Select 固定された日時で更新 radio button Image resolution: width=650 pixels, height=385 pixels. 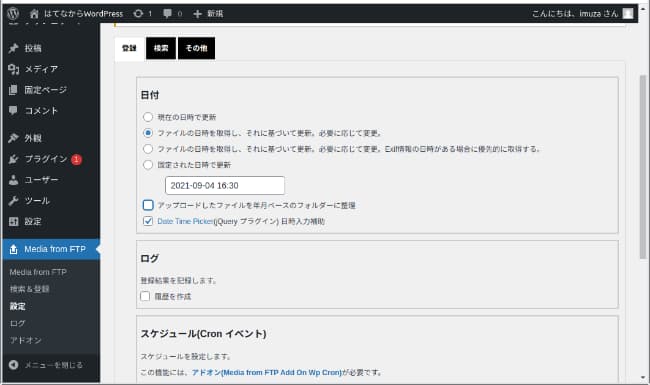tap(148, 165)
